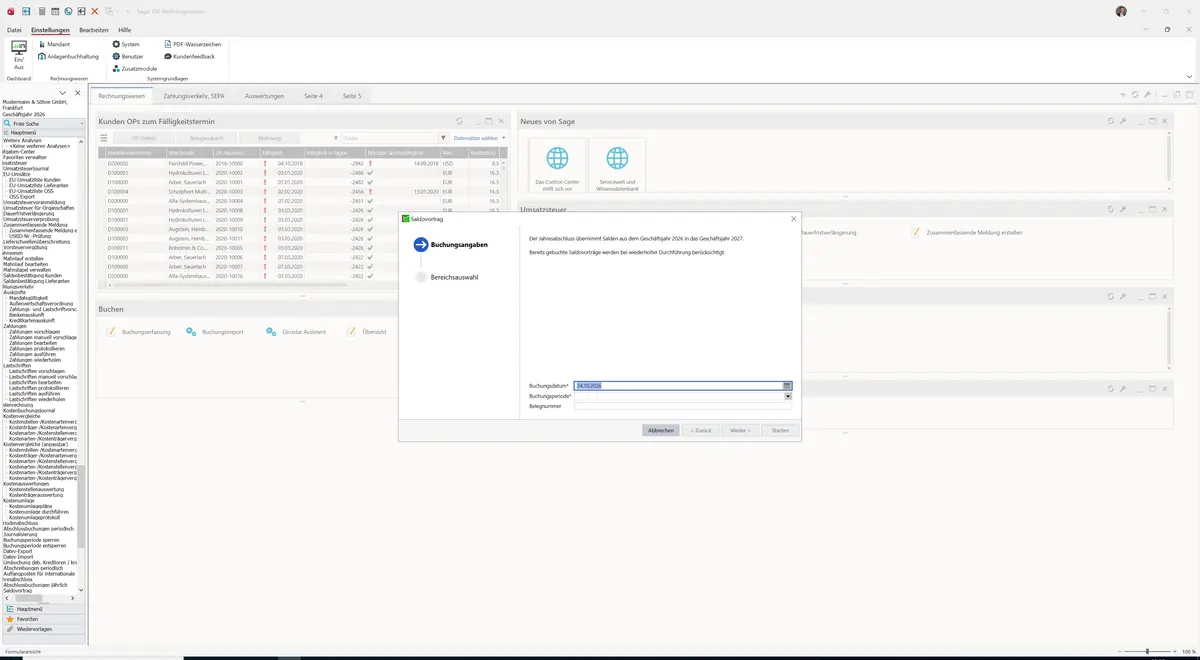Click Zusammenfassende Meldung erstellen link
This screenshot has width=1200, height=660.
tap(966, 232)
